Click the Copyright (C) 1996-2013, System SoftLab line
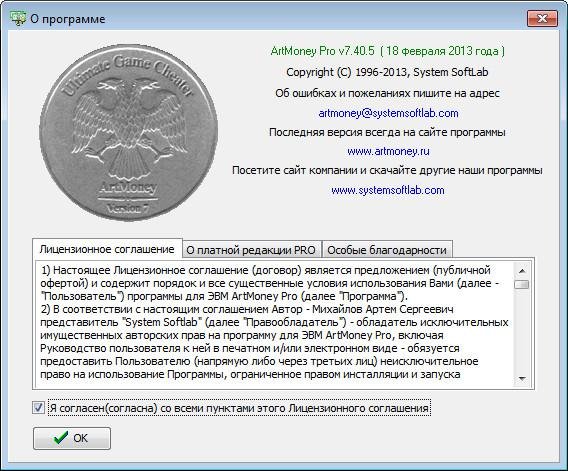The height and width of the screenshot is (471, 568). click(x=387, y=72)
